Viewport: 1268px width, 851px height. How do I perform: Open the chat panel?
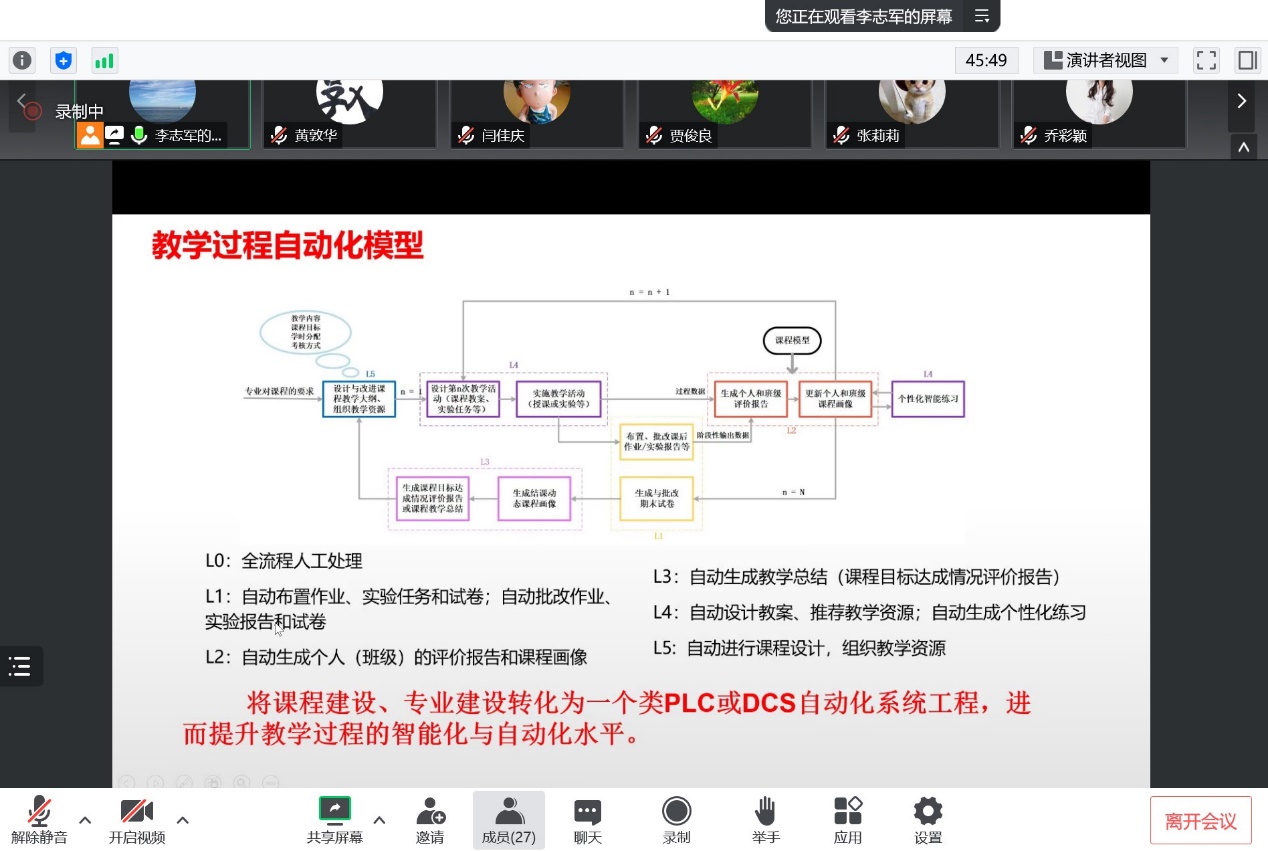point(587,820)
